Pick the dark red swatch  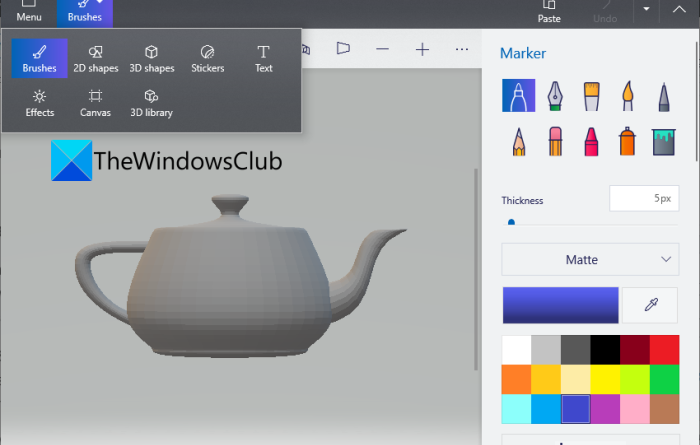[x=634, y=350]
